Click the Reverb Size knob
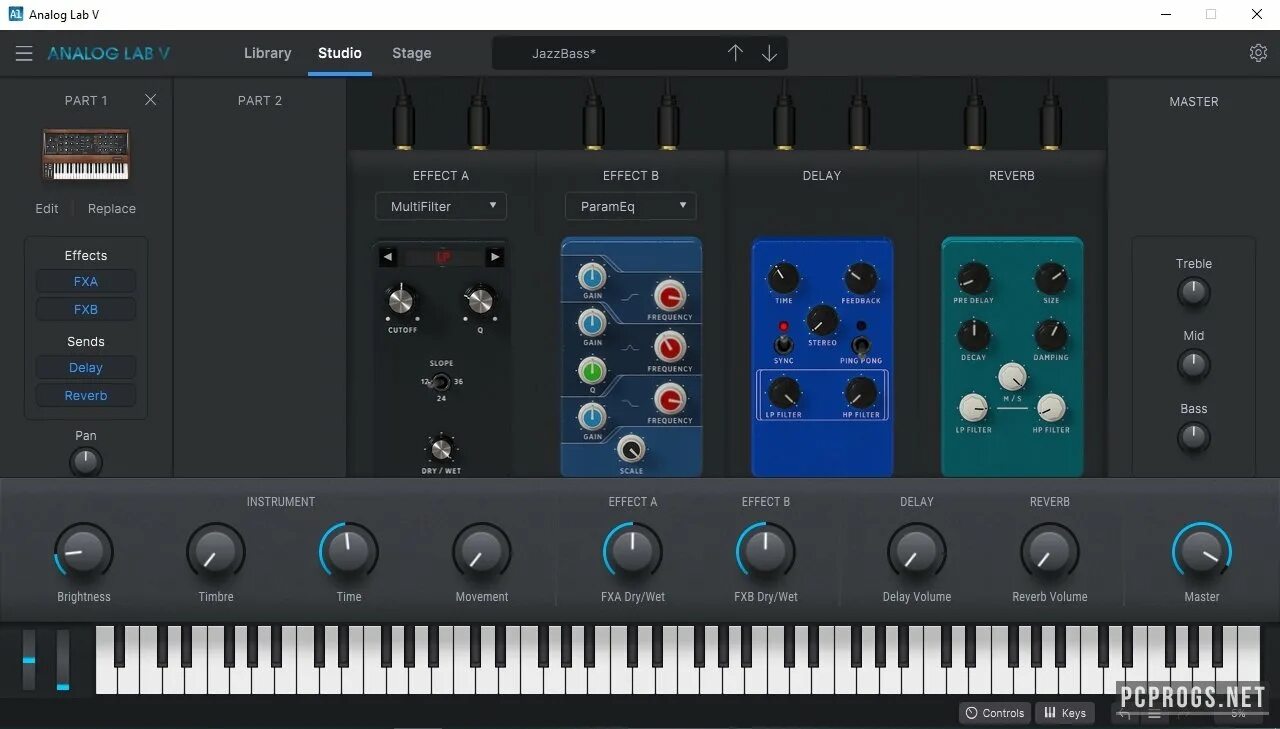1280x729 pixels. pos(1051,278)
